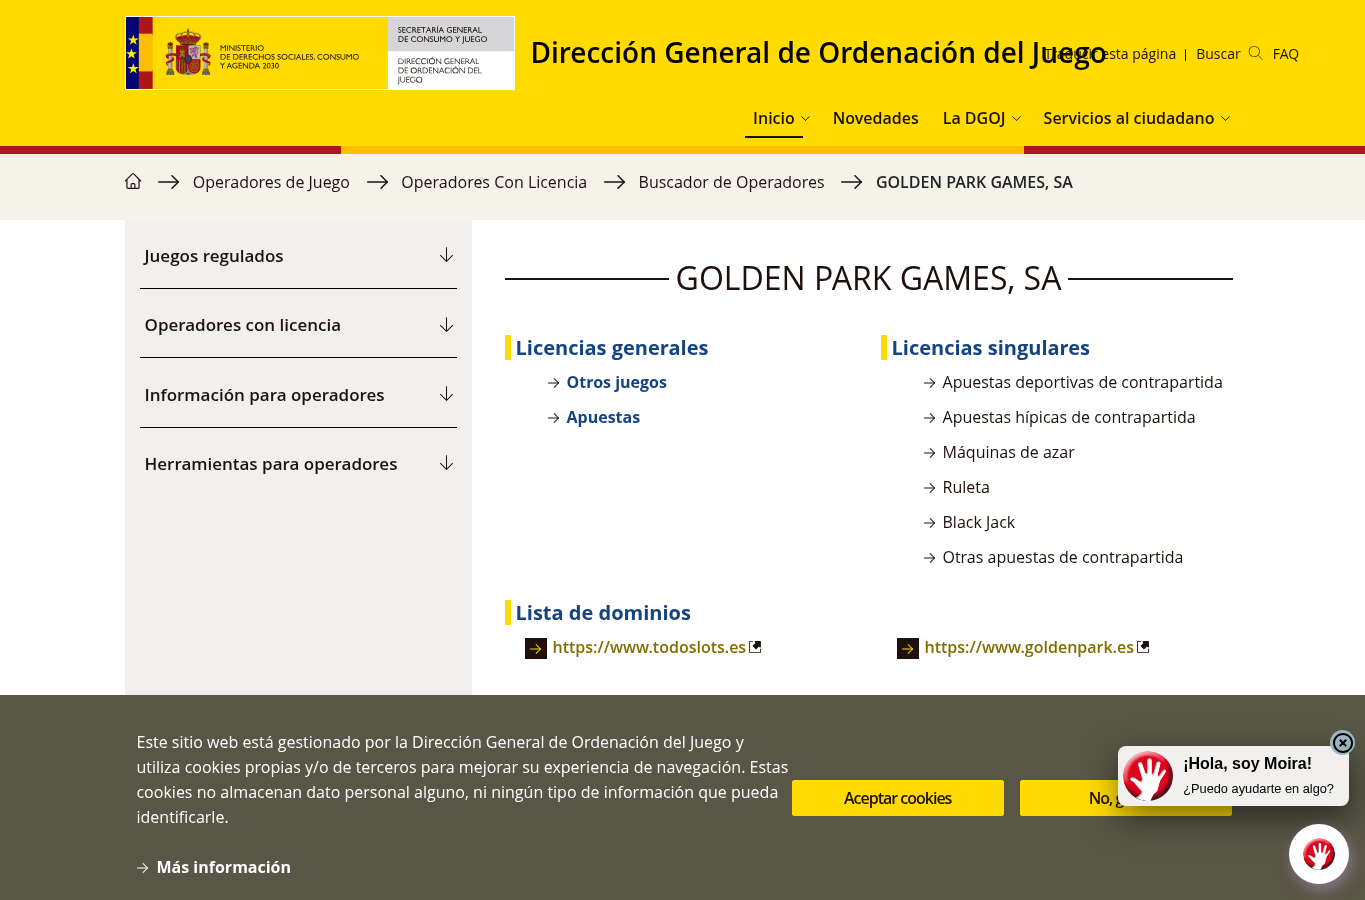The width and height of the screenshot is (1365, 900).
Task: Visit https://www.todoslots.es domain
Action: 649,647
